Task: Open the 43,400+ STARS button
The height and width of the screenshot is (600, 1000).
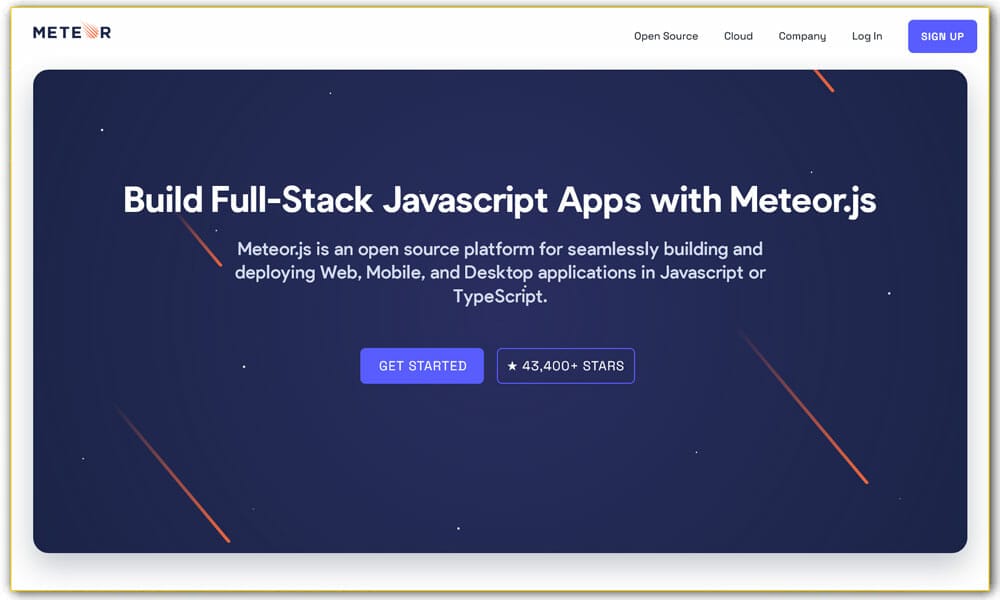Action: point(566,366)
